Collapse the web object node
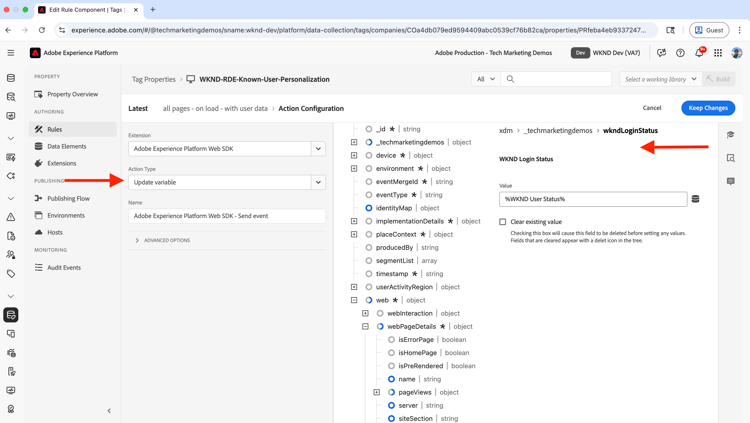The image size is (750, 423). pyautogui.click(x=354, y=300)
